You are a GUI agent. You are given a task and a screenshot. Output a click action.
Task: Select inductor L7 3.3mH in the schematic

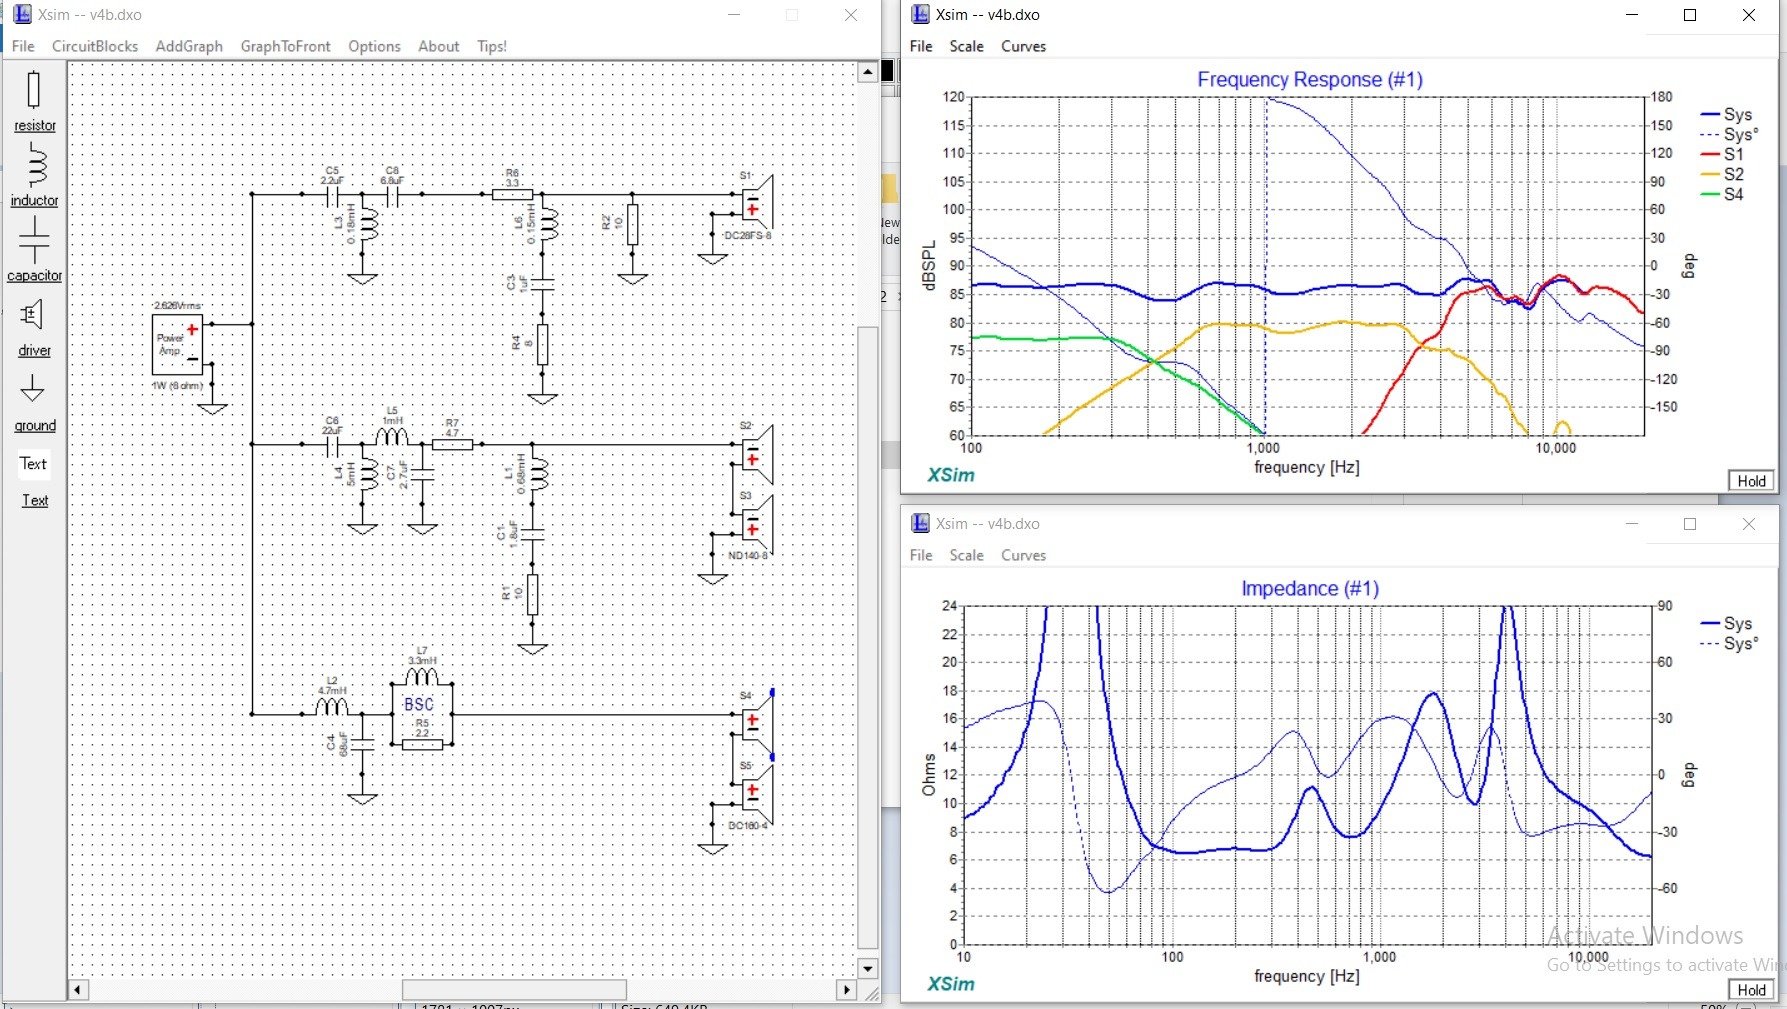pos(422,677)
